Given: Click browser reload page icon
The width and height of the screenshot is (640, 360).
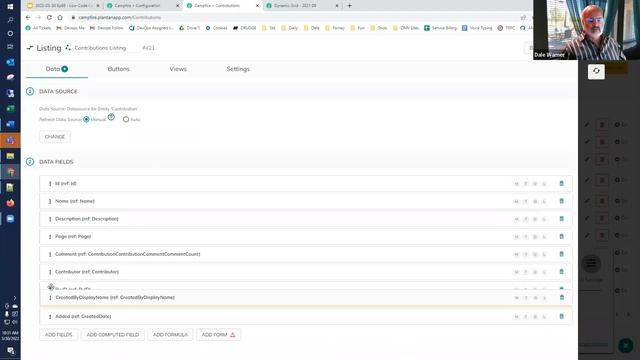Looking at the screenshot, I should 49,18.
